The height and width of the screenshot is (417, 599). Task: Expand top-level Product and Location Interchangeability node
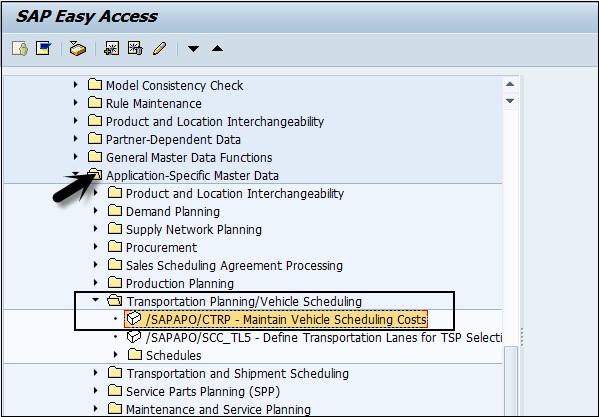76,120
